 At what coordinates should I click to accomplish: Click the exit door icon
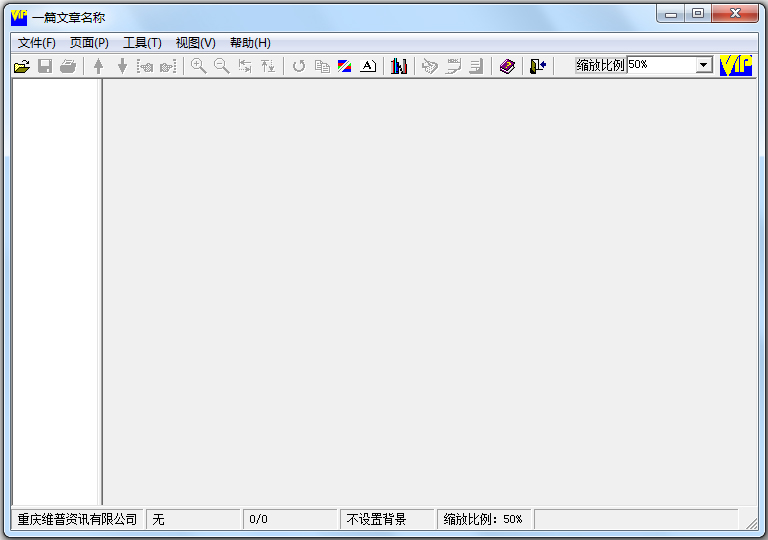point(538,66)
